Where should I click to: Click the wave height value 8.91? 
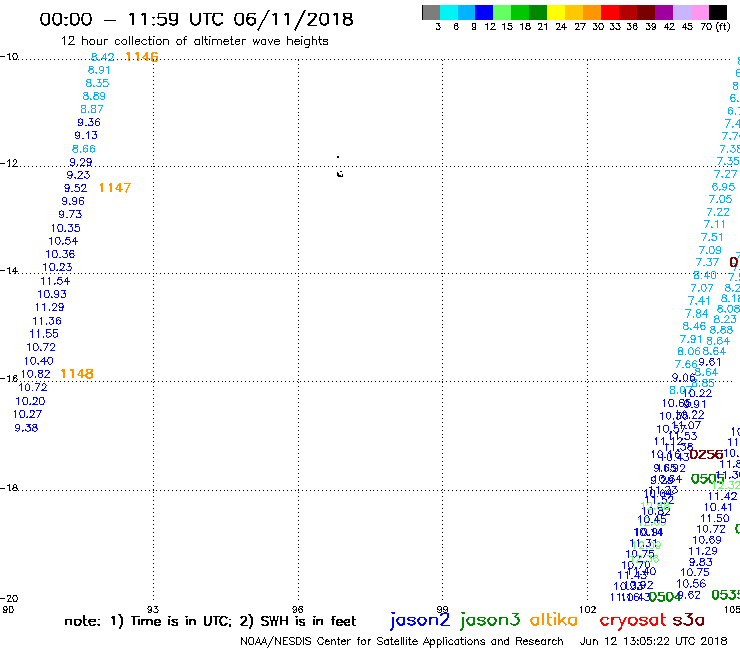[99, 70]
